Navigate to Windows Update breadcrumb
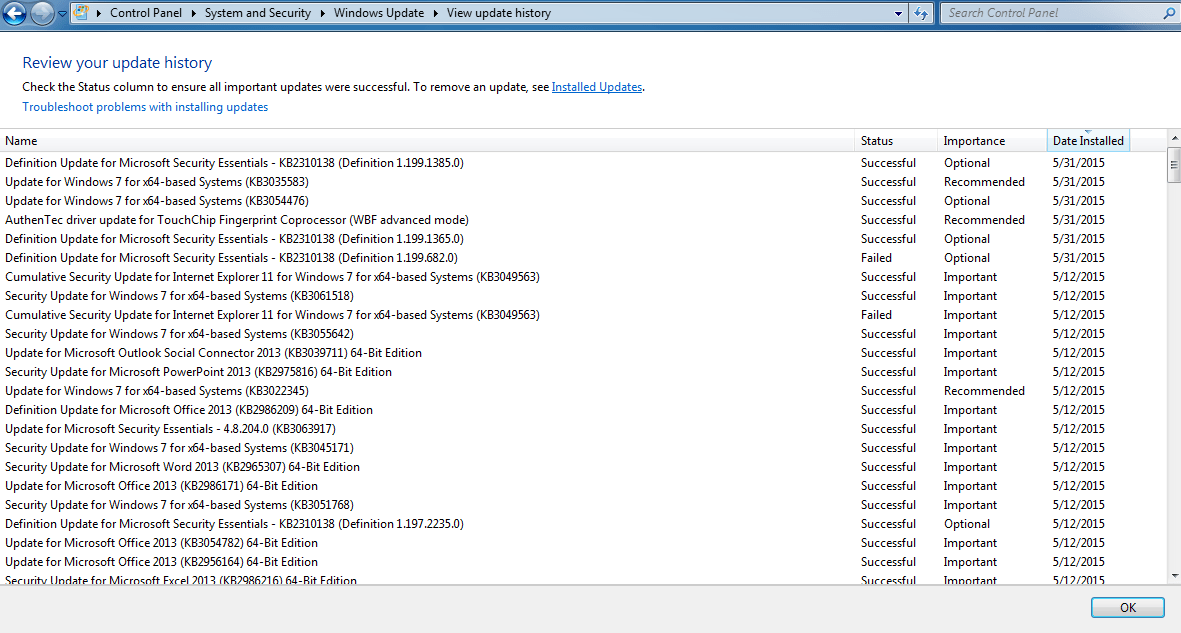 coord(379,13)
